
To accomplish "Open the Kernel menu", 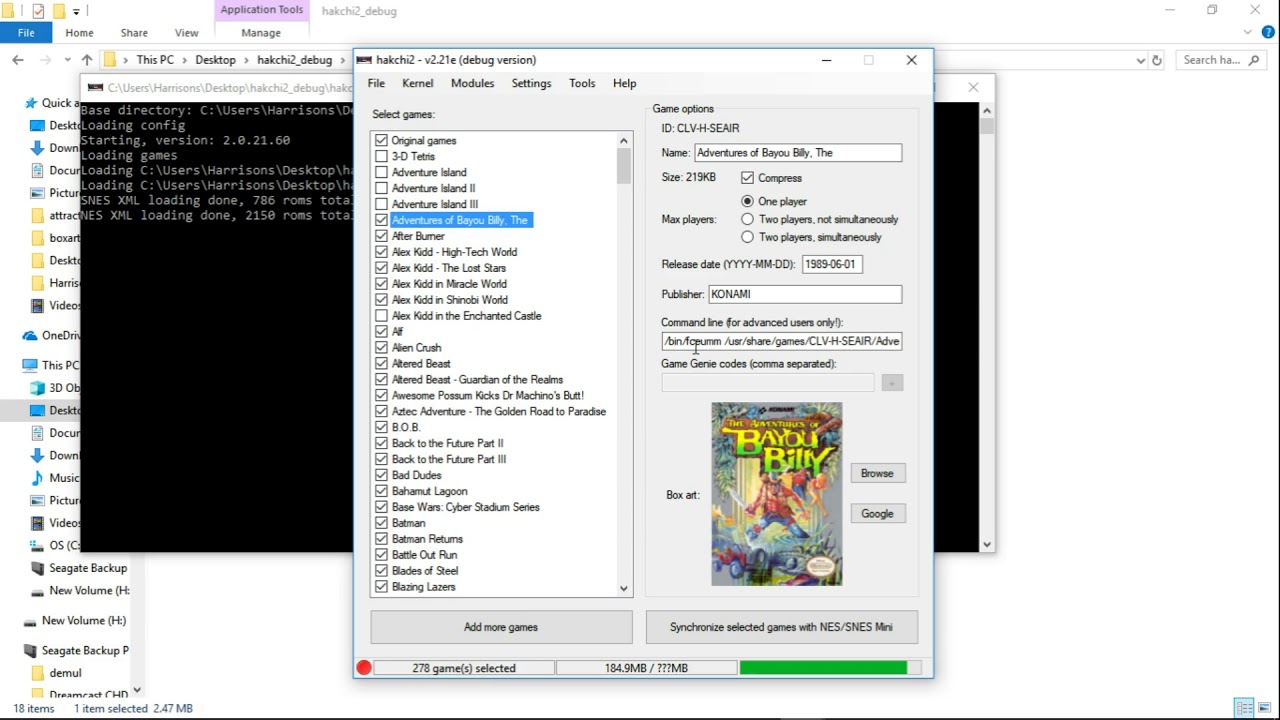I will 417,84.
